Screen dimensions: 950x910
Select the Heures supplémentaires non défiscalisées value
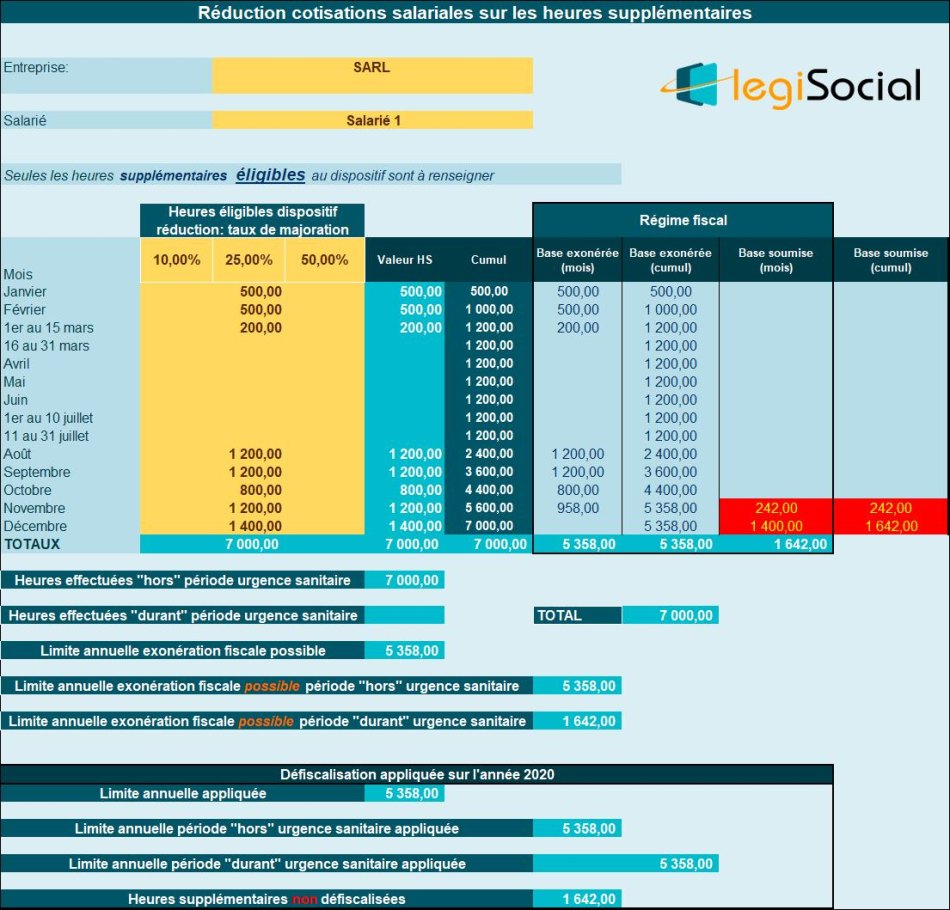tap(576, 899)
